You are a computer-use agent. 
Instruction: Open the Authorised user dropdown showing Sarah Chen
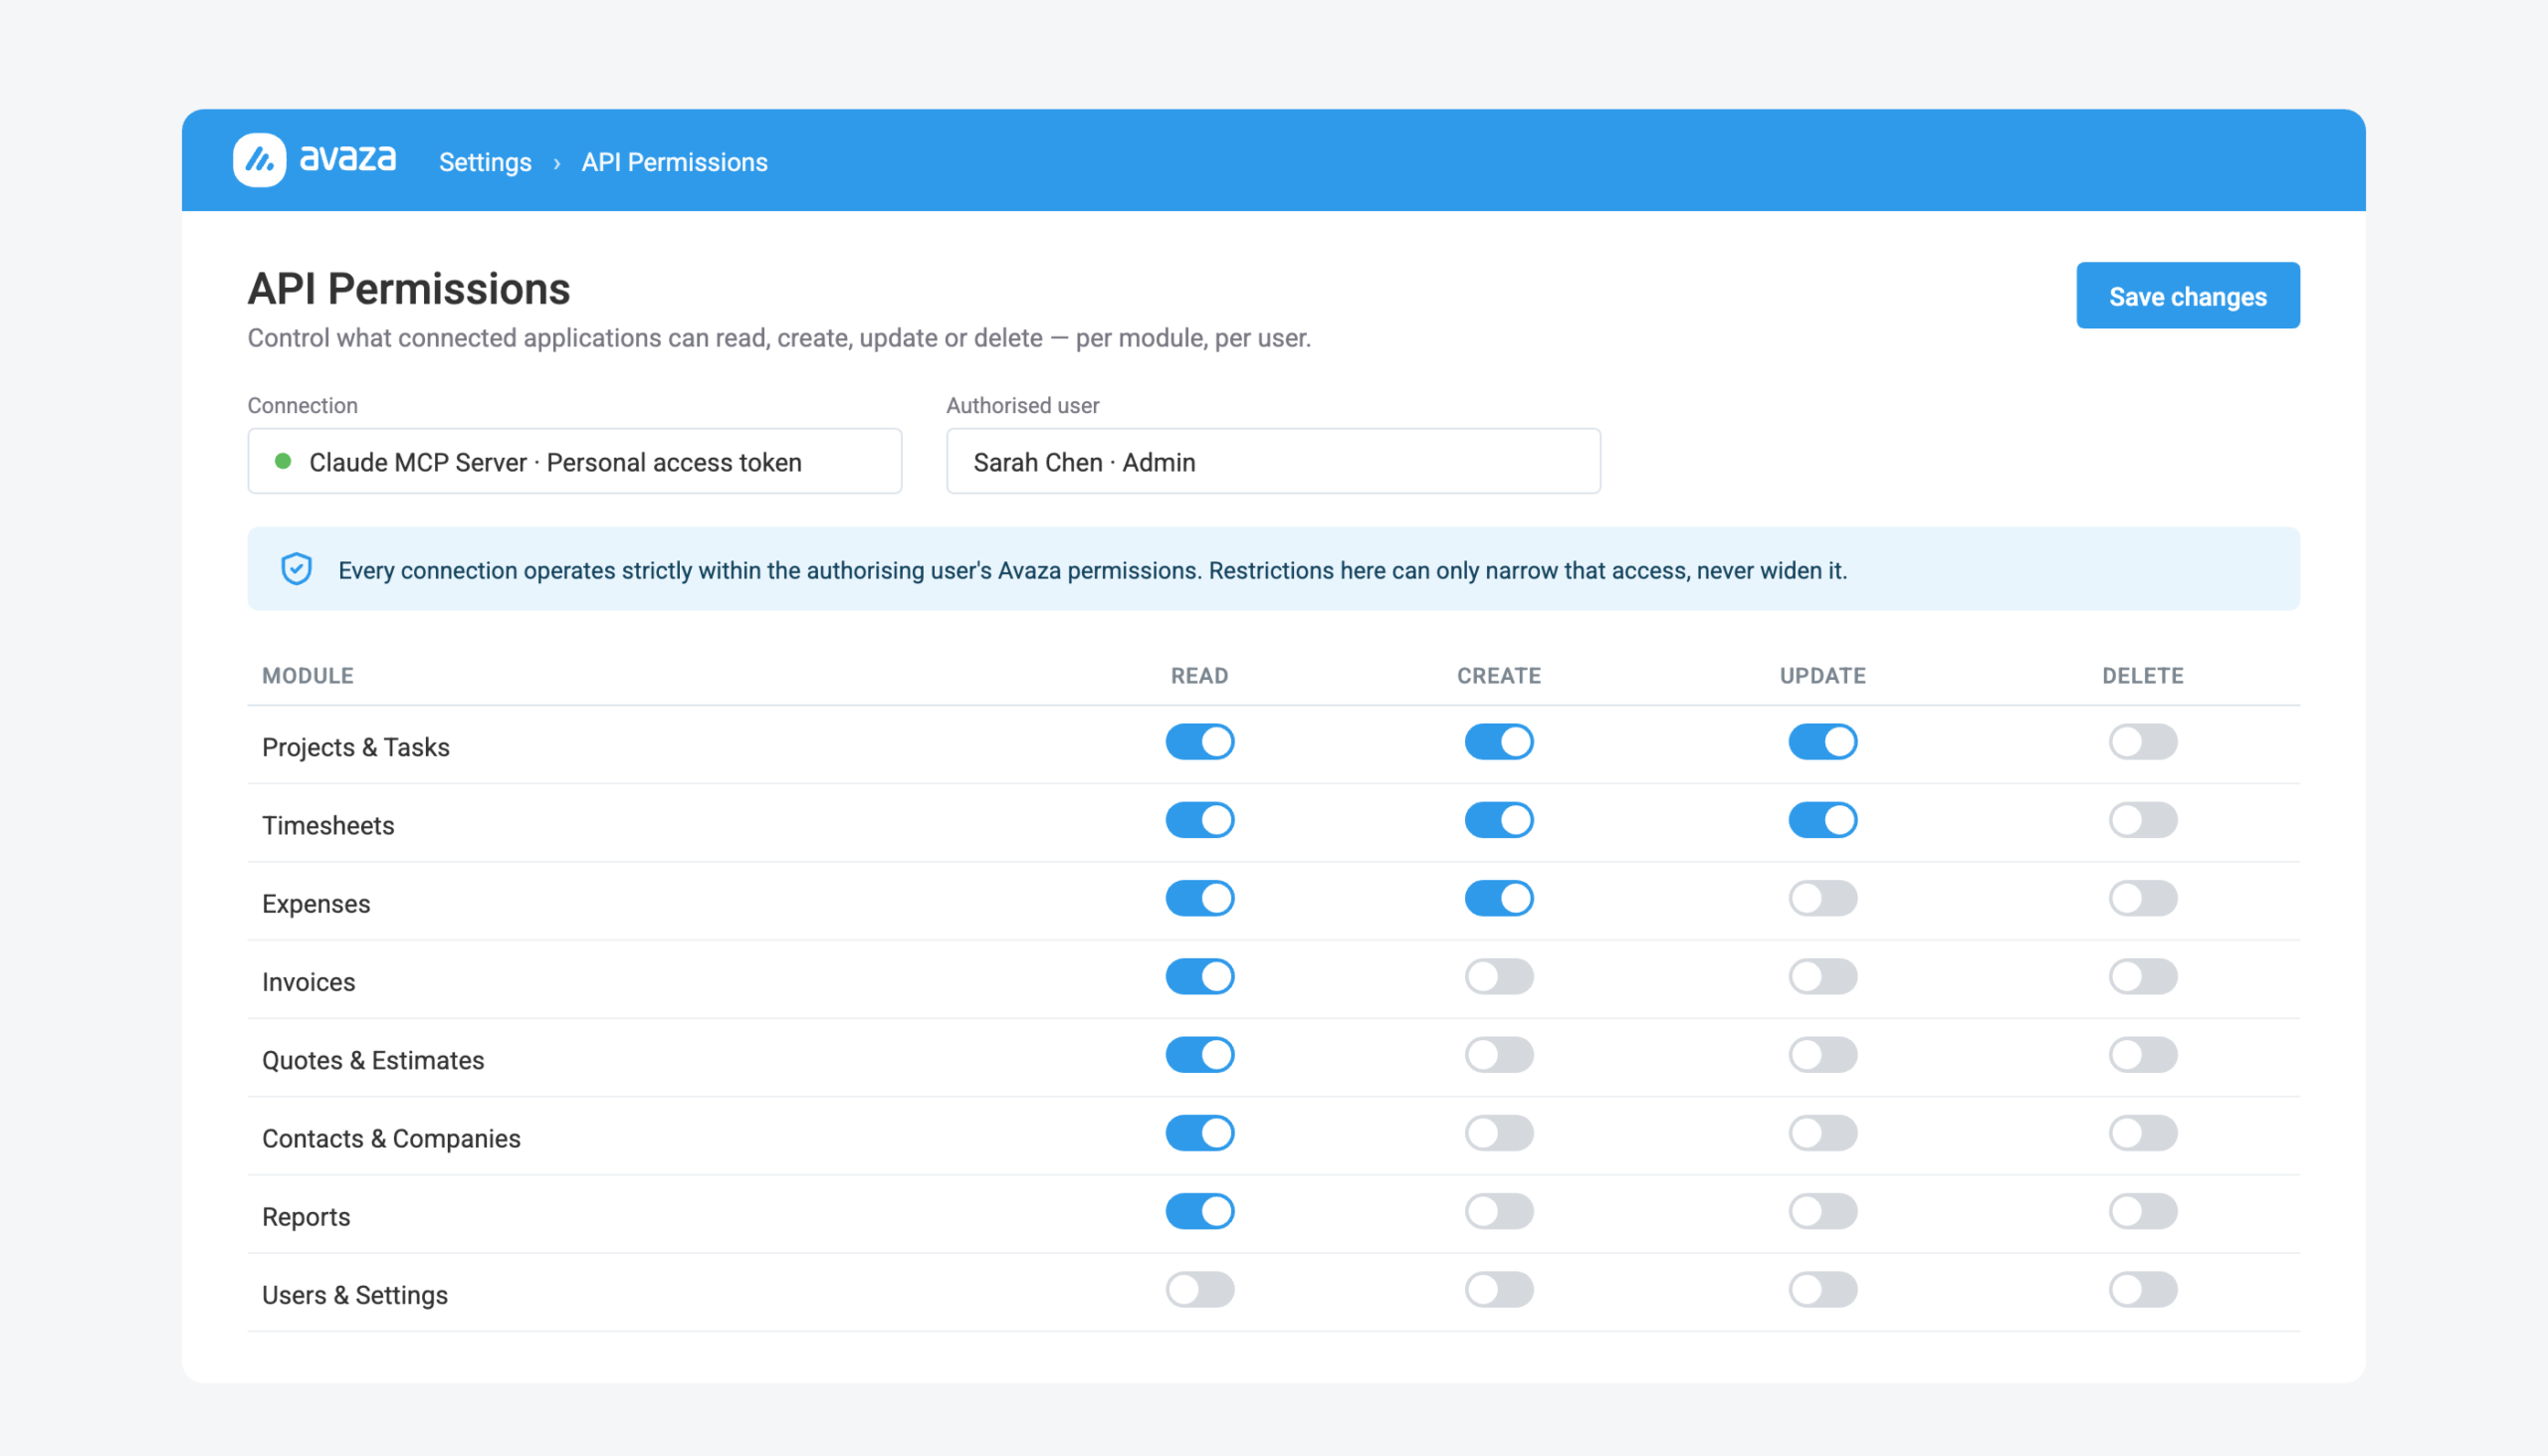(1272, 461)
